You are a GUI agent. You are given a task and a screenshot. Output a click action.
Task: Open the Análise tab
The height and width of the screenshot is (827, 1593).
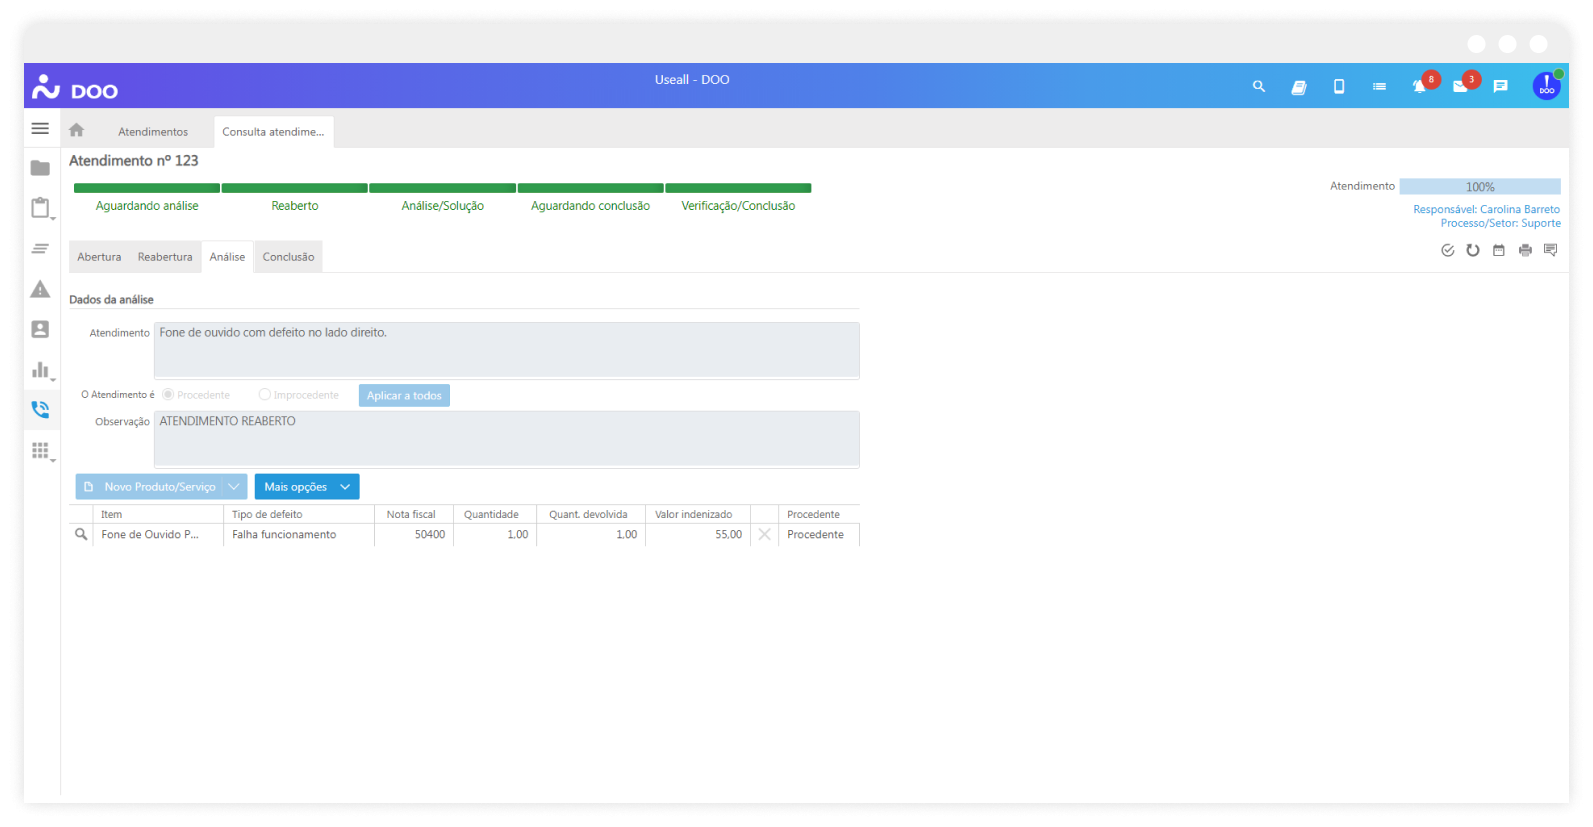coord(227,257)
